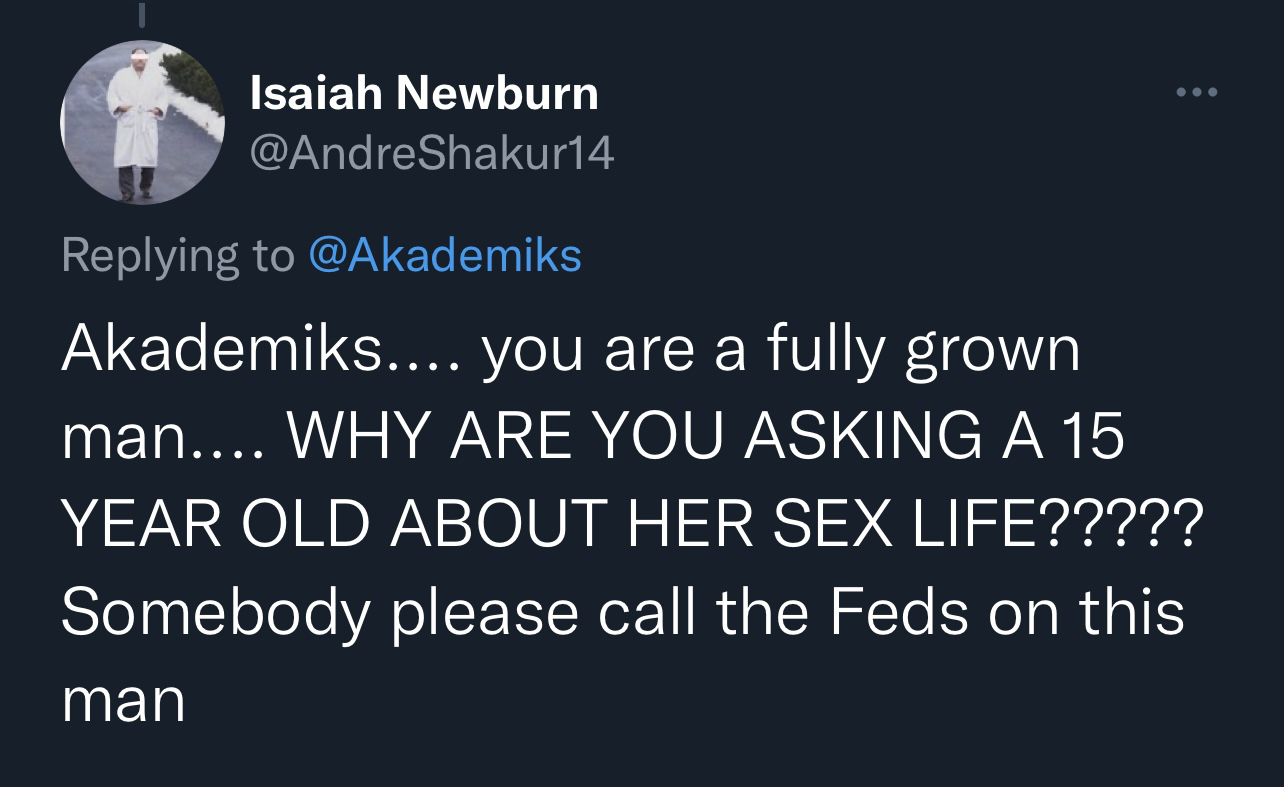Open the @Akademiks mention link
Image resolution: width=1284 pixels, height=787 pixels.
[x=445, y=254]
